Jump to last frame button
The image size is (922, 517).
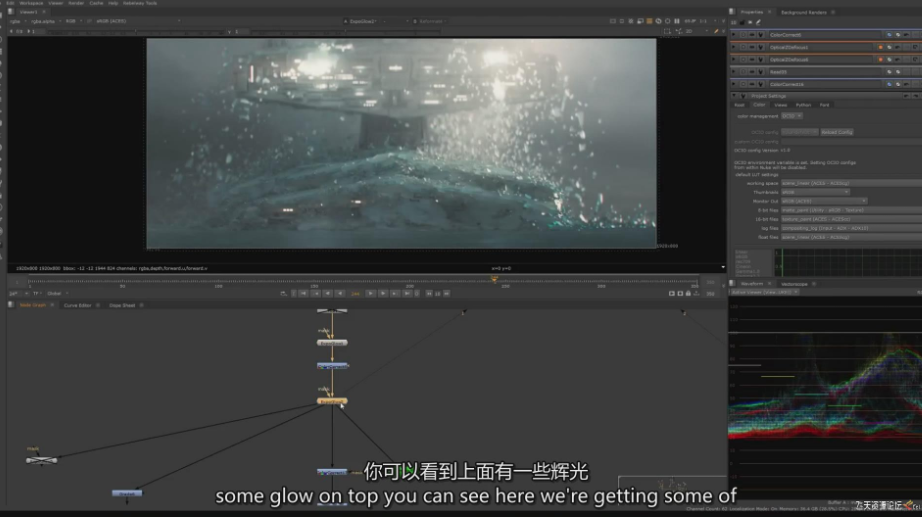(x=407, y=293)
